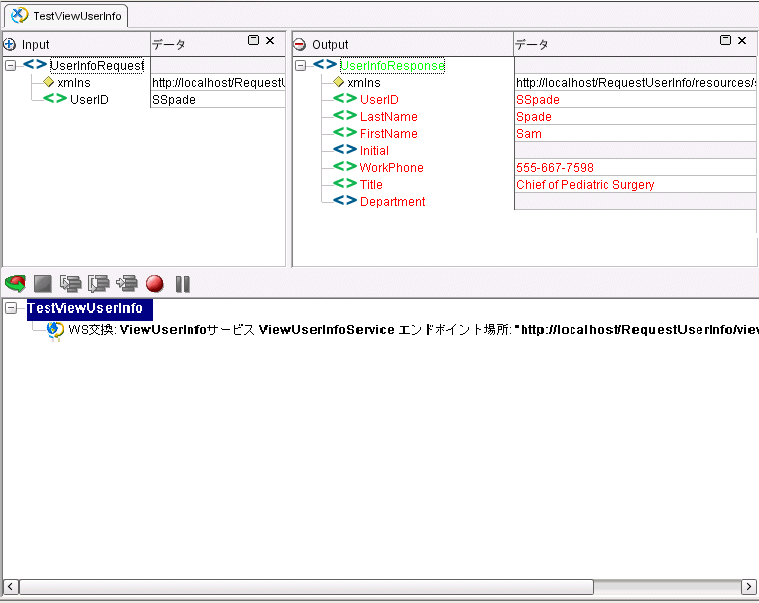Click the SSpade value in Input data

pos(217,100)
